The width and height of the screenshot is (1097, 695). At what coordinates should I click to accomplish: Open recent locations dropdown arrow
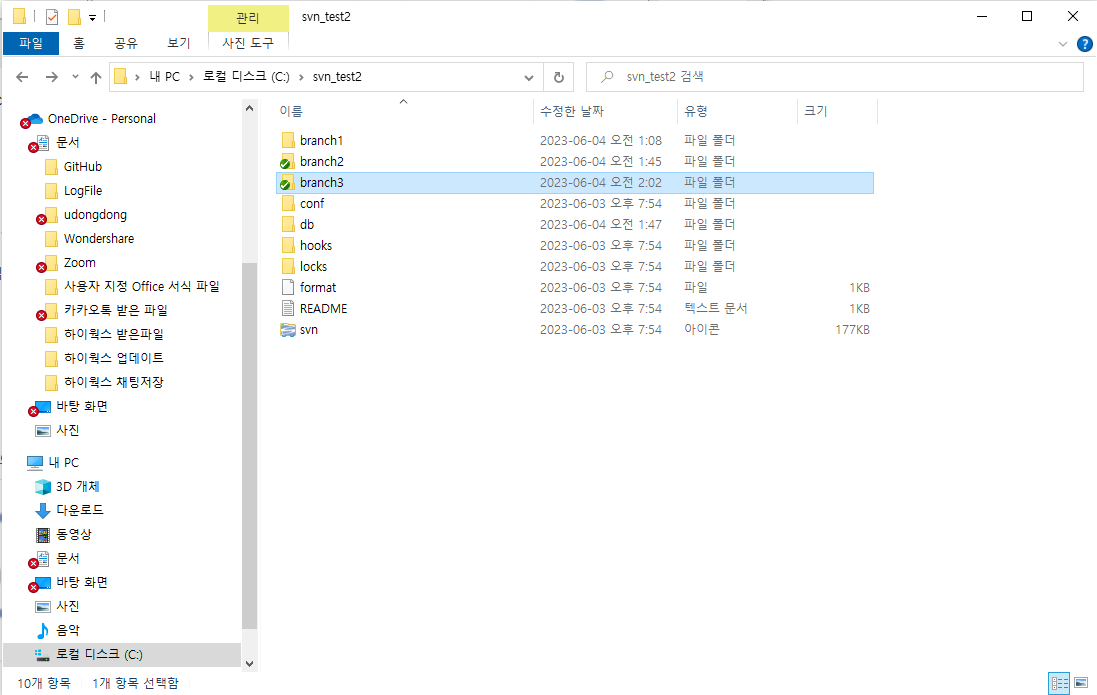pos(75,77)
